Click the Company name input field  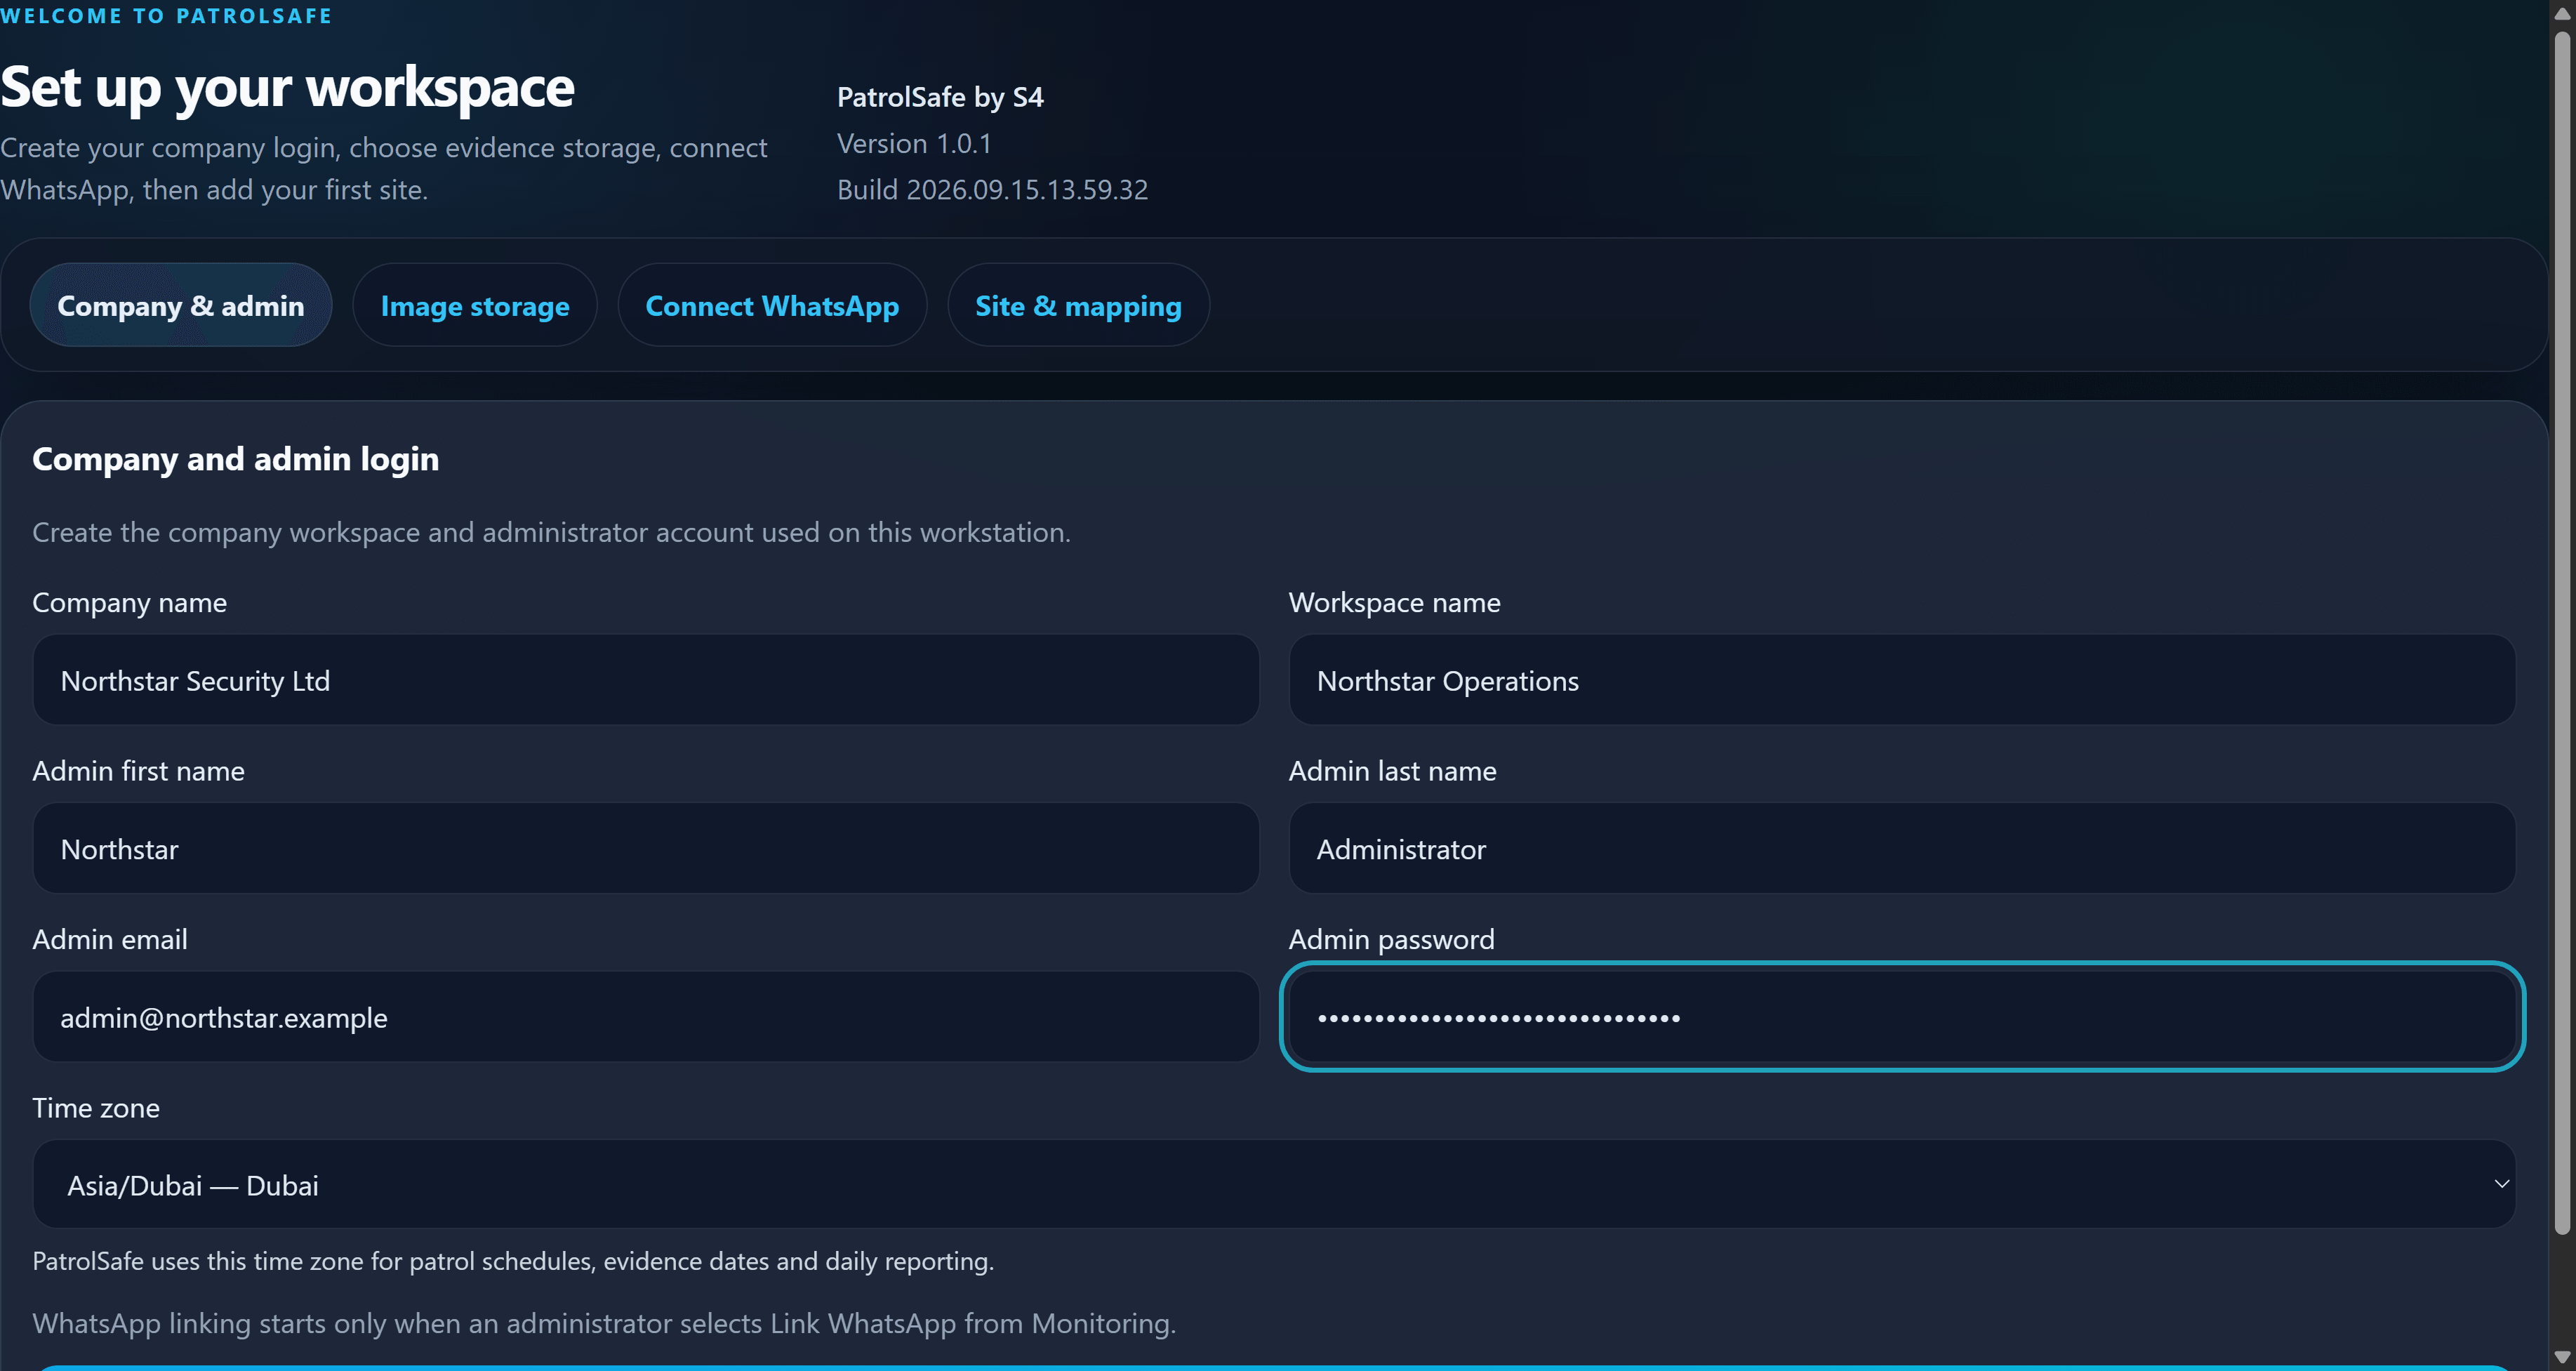click(x=646, y=680)
